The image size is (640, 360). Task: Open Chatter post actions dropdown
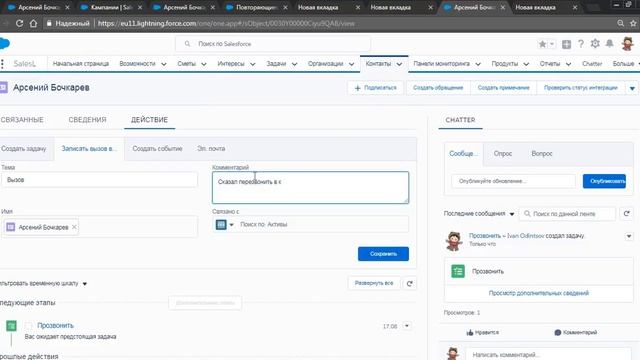click(x=629, y=236)
